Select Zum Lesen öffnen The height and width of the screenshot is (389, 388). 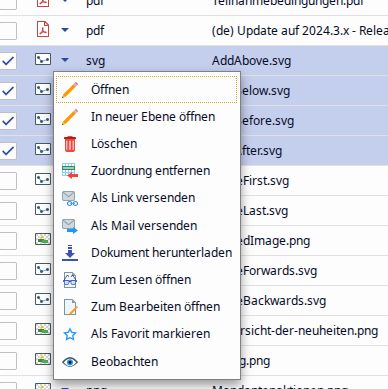pos(147,280)
